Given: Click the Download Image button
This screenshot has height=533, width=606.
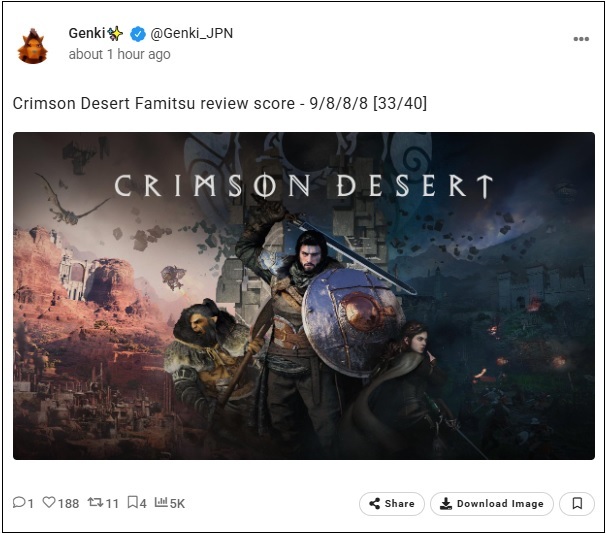Looking at the screenshot, I should 492,503.
